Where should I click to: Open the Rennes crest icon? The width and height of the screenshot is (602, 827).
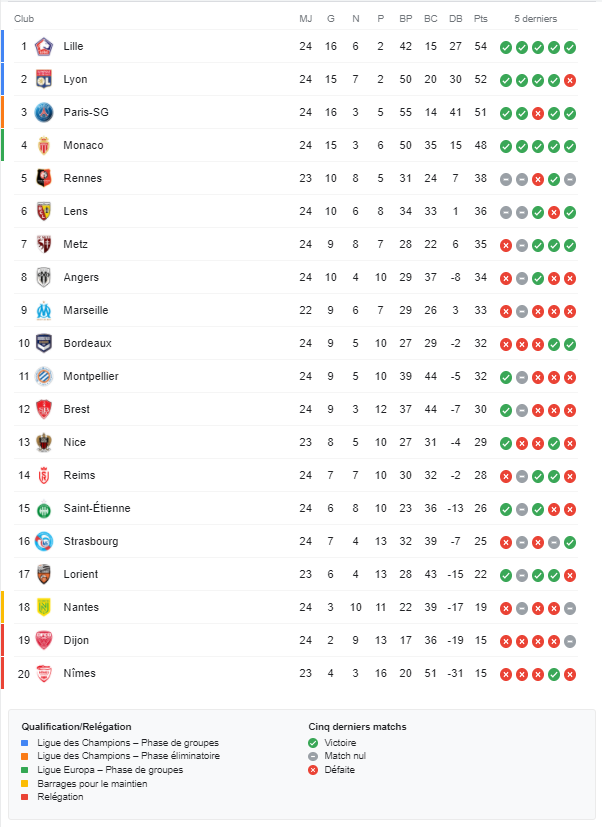point(43,179)
